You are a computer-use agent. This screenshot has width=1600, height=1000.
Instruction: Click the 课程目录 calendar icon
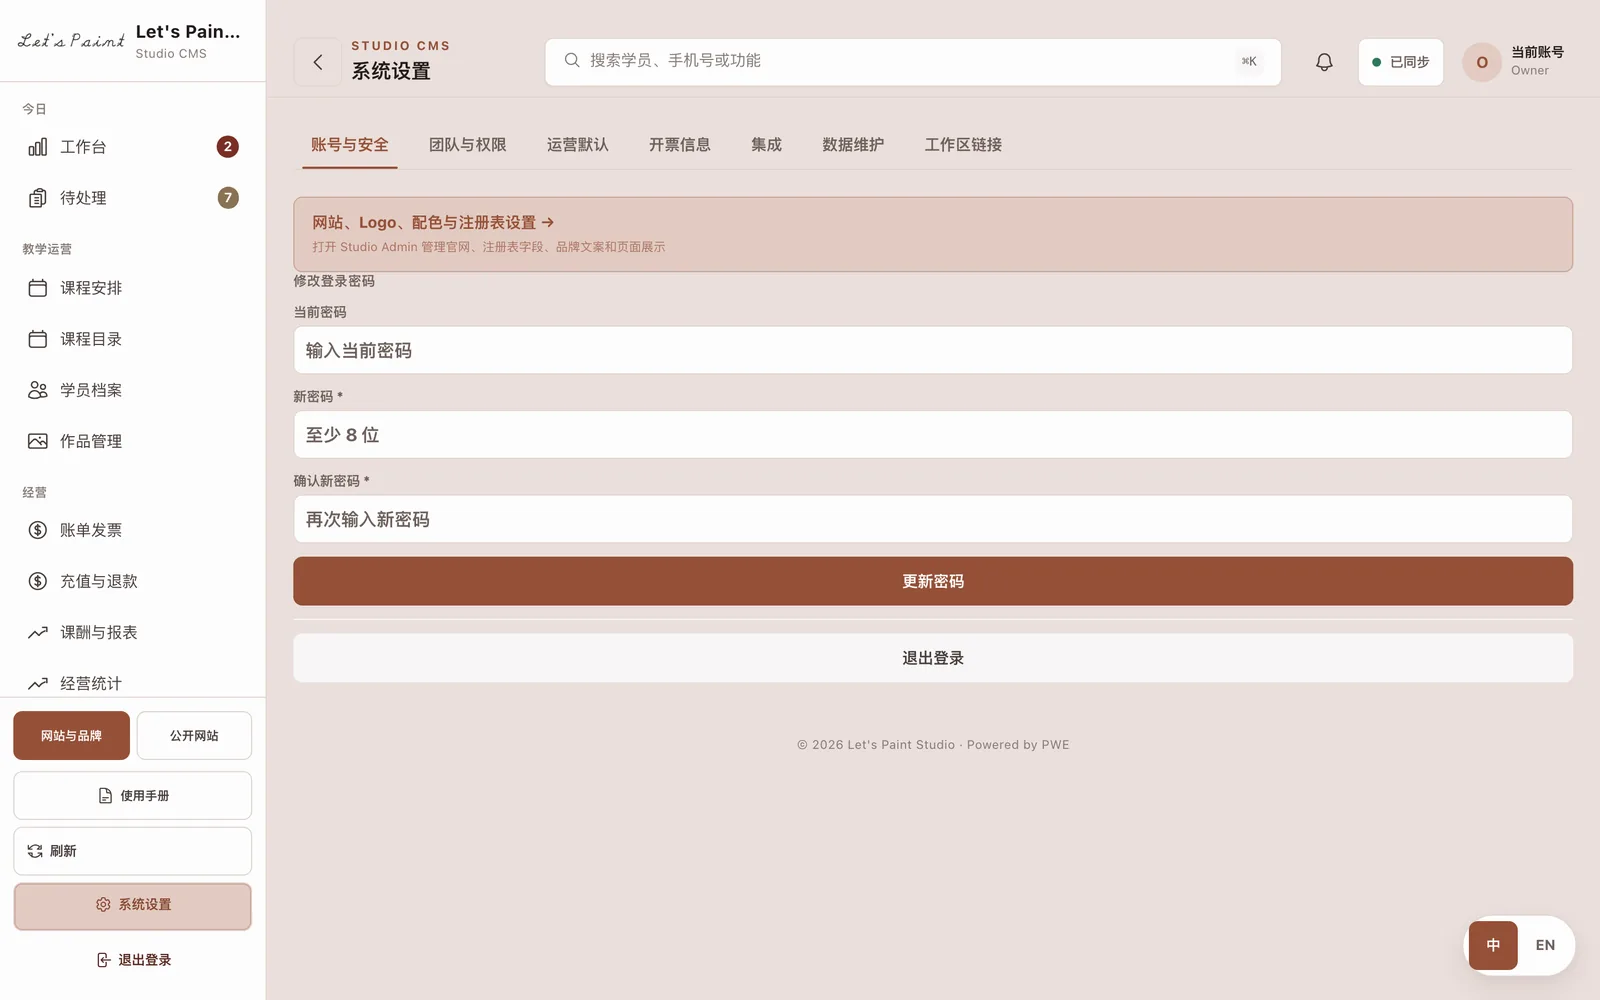38,339
